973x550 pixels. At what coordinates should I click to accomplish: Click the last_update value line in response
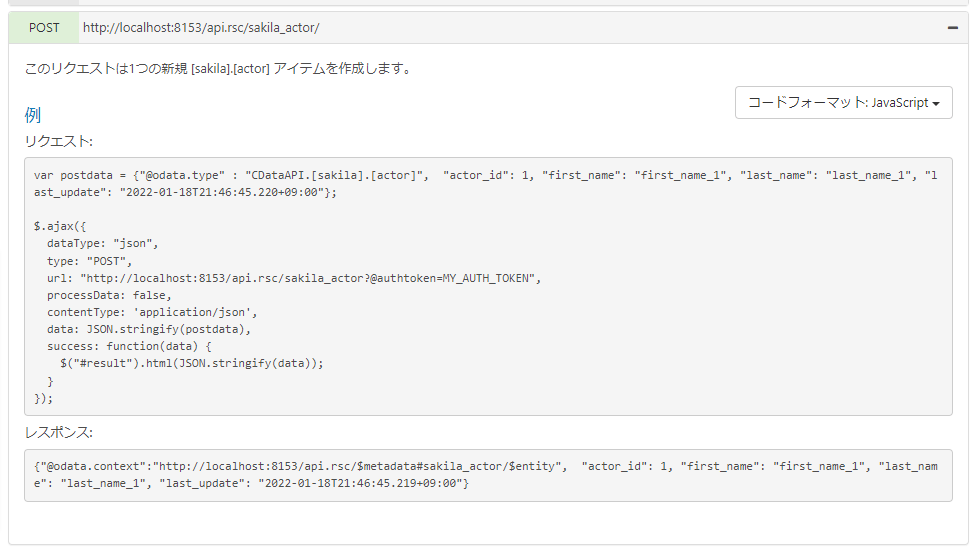251,484
